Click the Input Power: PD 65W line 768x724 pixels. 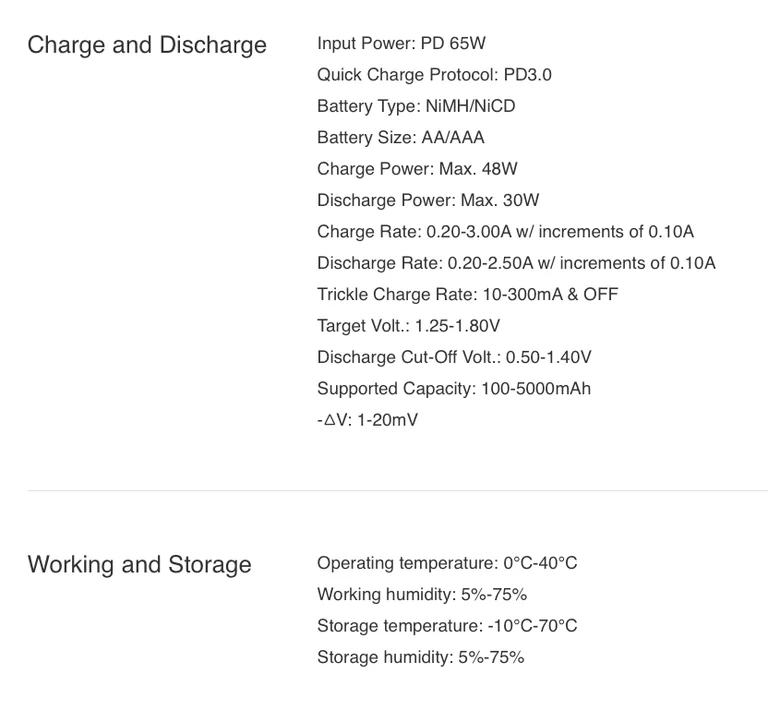pos(401,43)
